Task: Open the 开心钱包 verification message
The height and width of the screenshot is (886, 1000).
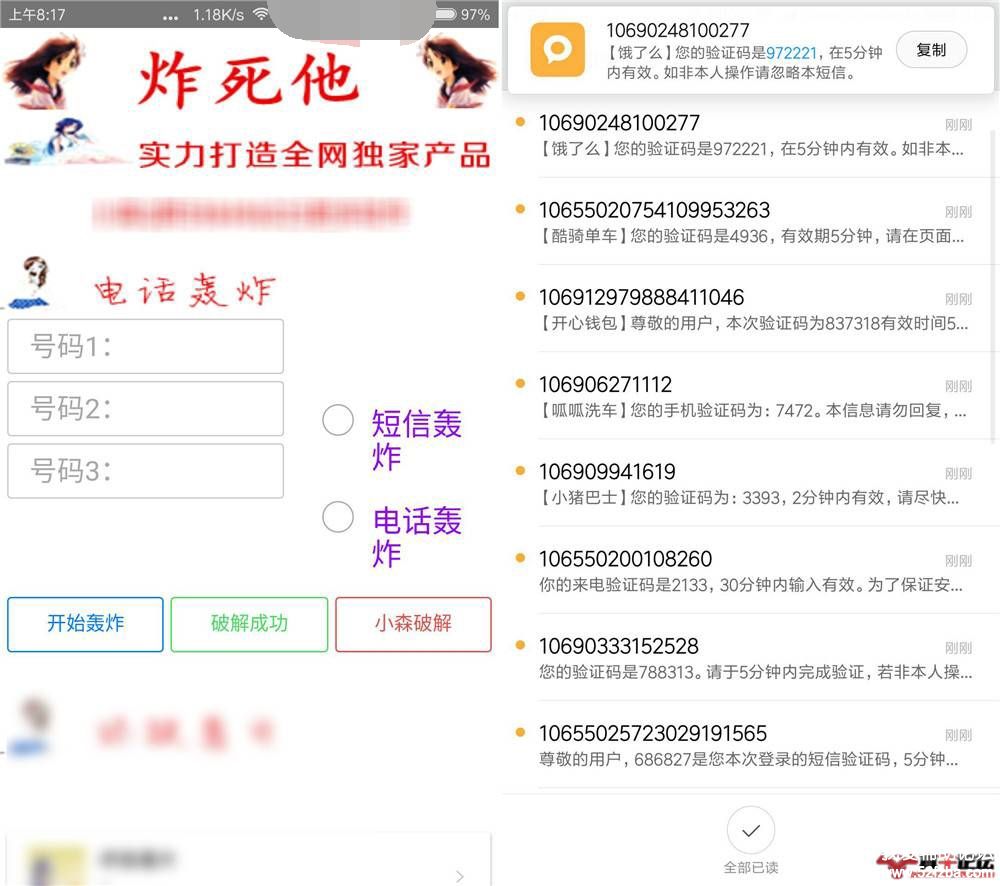Action: pos(753,310)
